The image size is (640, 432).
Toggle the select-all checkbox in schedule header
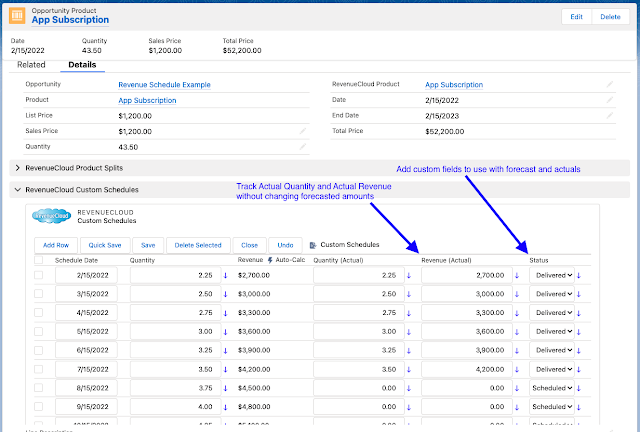(38, 260)
